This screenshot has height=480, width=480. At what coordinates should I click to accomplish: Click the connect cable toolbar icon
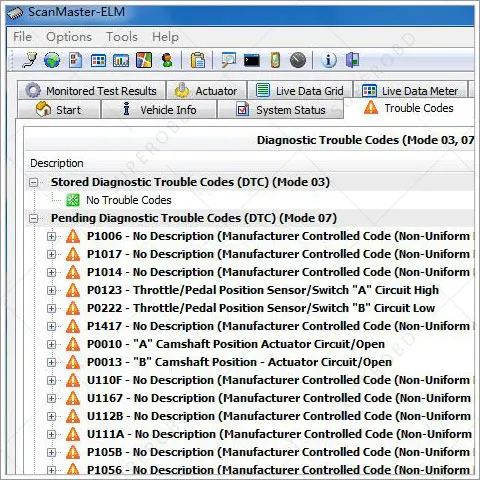30,60
